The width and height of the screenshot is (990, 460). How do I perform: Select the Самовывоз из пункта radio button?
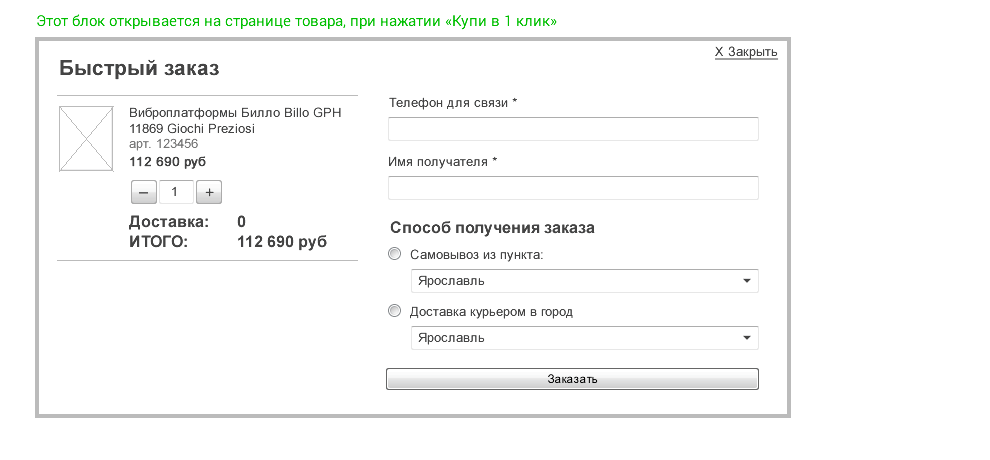coord(394,255)
